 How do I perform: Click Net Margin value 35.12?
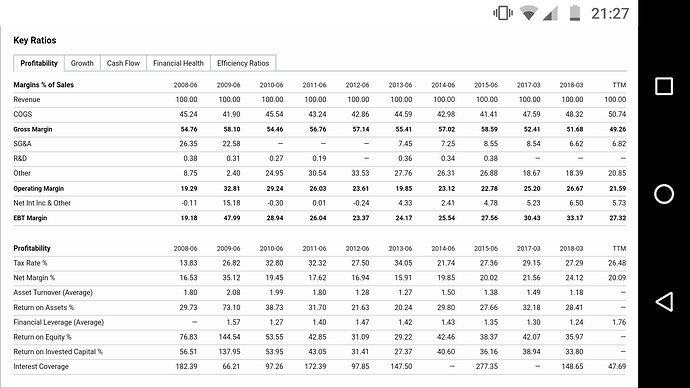231,278
